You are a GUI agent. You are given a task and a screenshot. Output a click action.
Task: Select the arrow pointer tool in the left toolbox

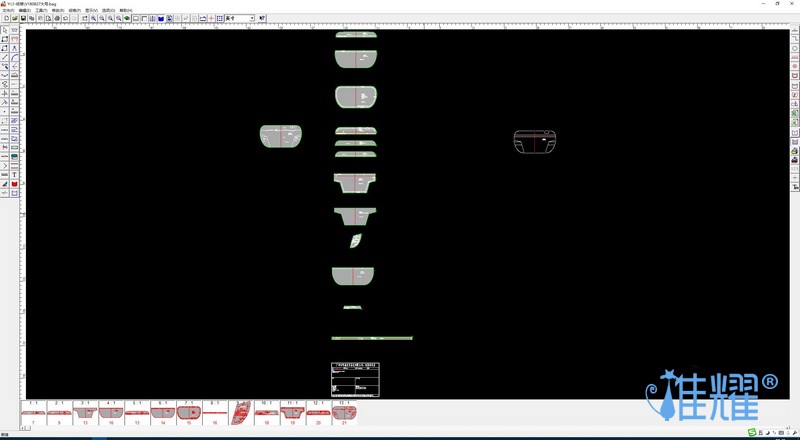5,30
